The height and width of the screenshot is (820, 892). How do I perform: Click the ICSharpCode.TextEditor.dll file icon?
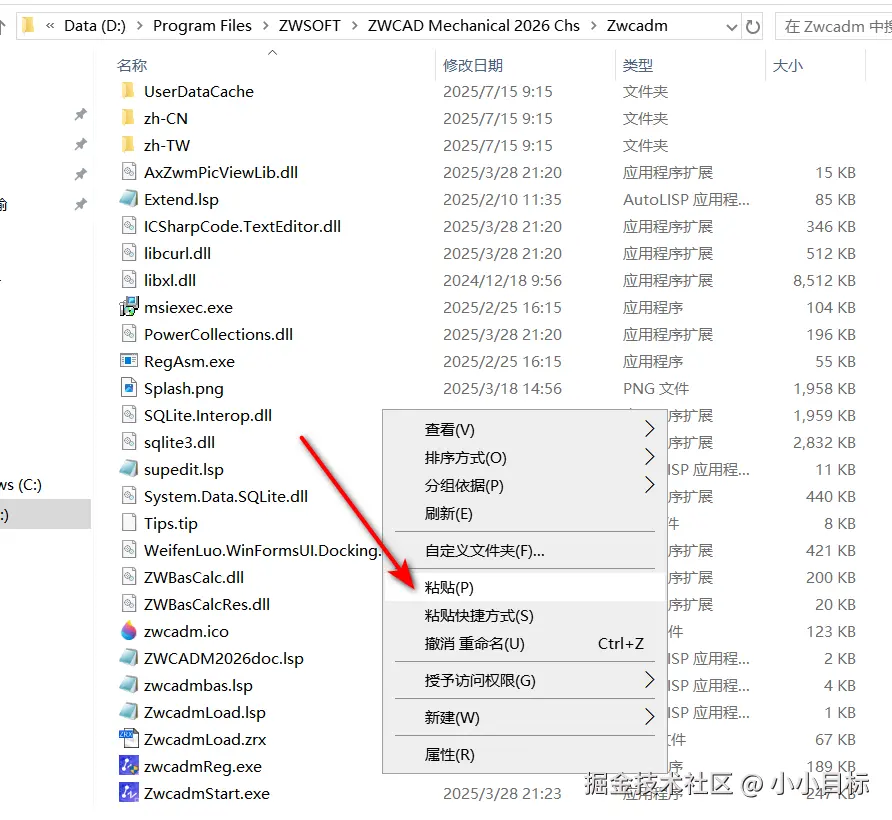pos(129,226)
